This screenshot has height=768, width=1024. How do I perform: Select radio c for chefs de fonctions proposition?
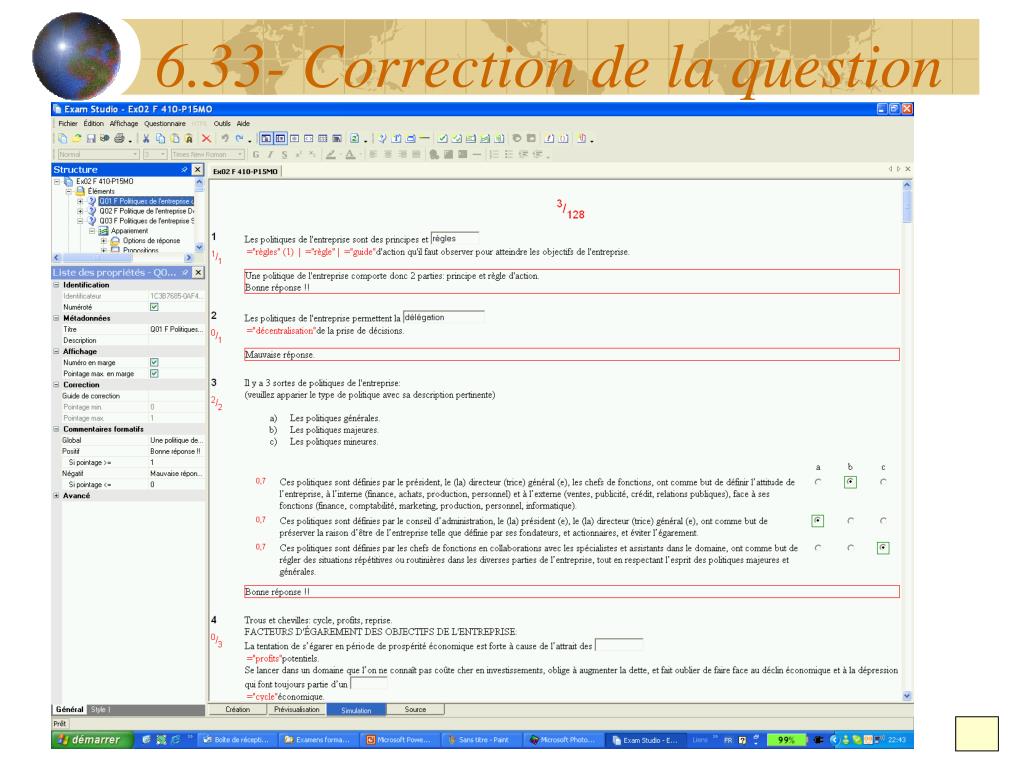(x=883, y=548)
